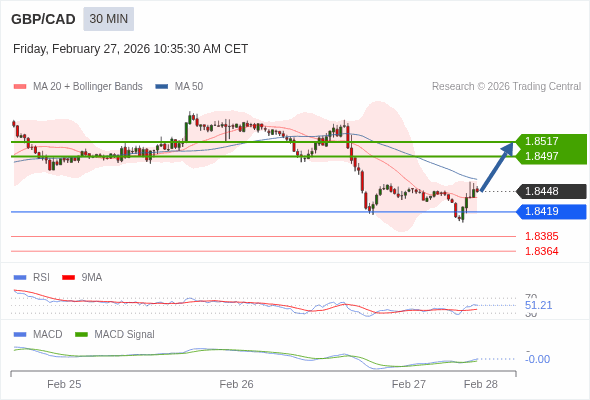Click the 1.8364 red support value
590x400 pixels.
click(x=541, y=251)
